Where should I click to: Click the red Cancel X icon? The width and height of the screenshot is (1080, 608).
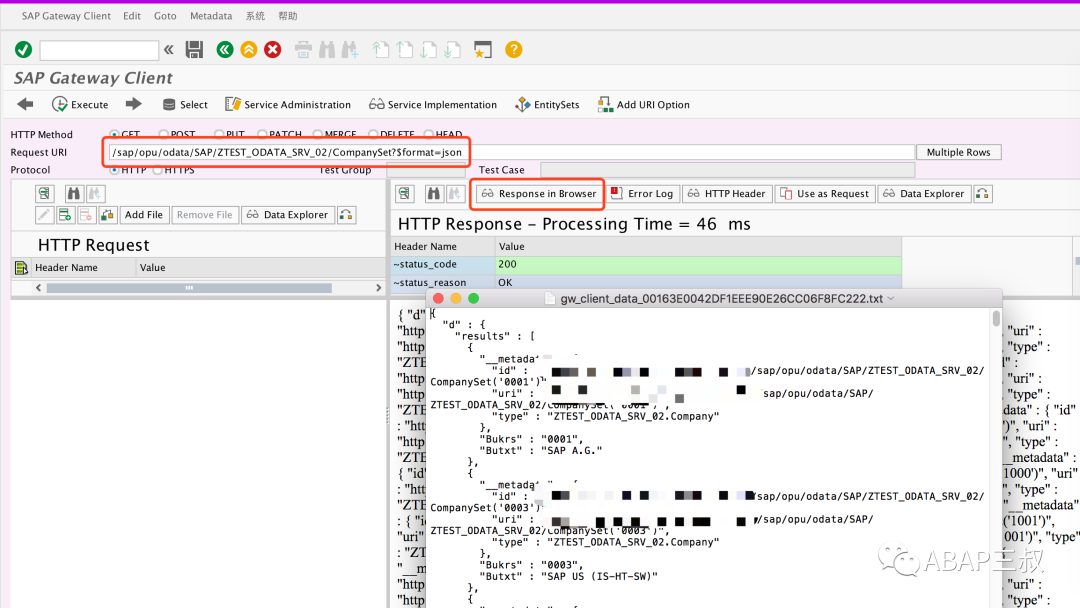[x=273, y=50]
